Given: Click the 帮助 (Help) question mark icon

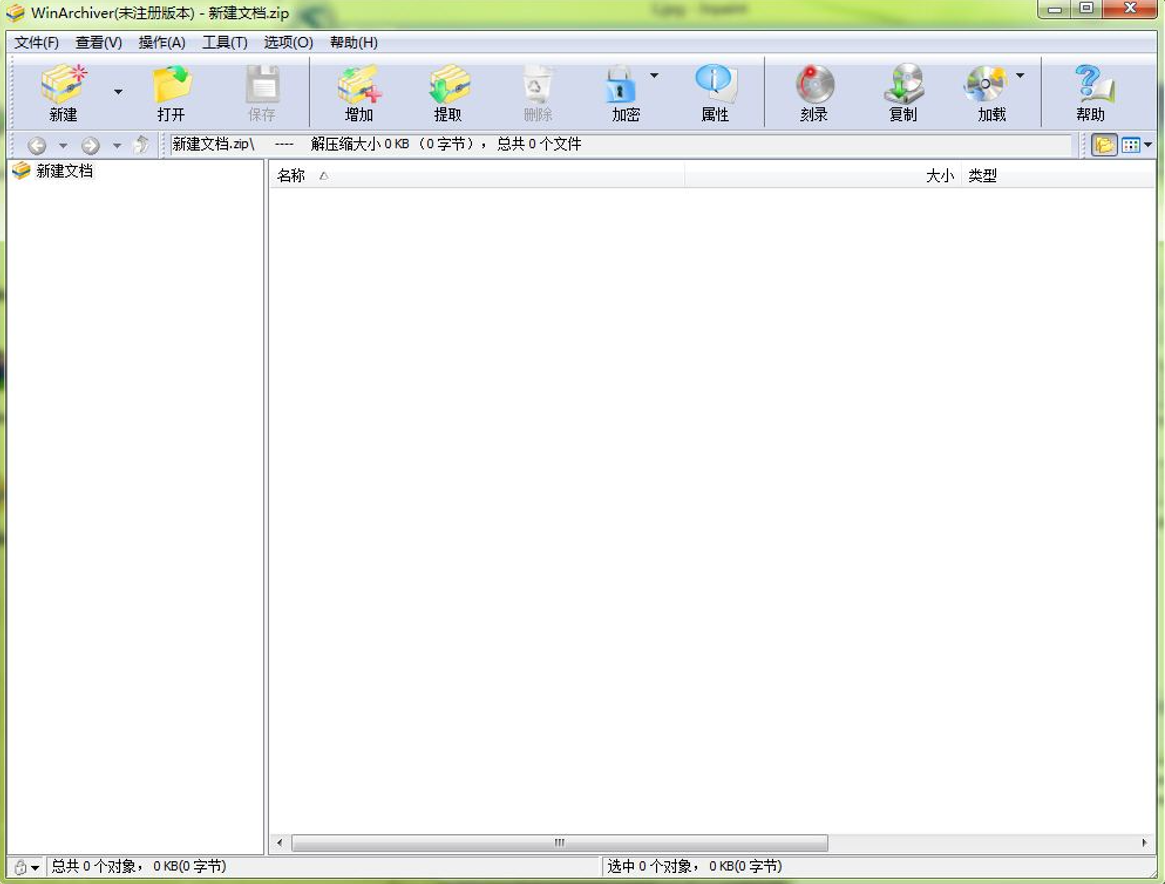Looking at the screenshot, I should click(x=1093, y=84).
